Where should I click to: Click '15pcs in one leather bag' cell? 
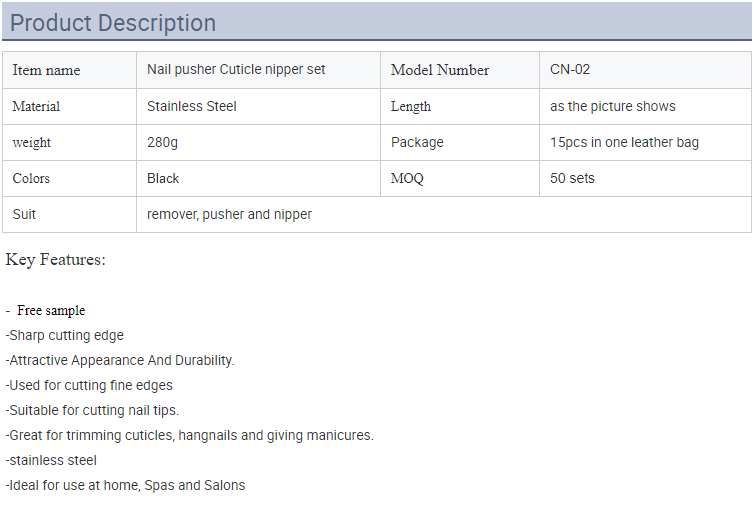(645, 142)
